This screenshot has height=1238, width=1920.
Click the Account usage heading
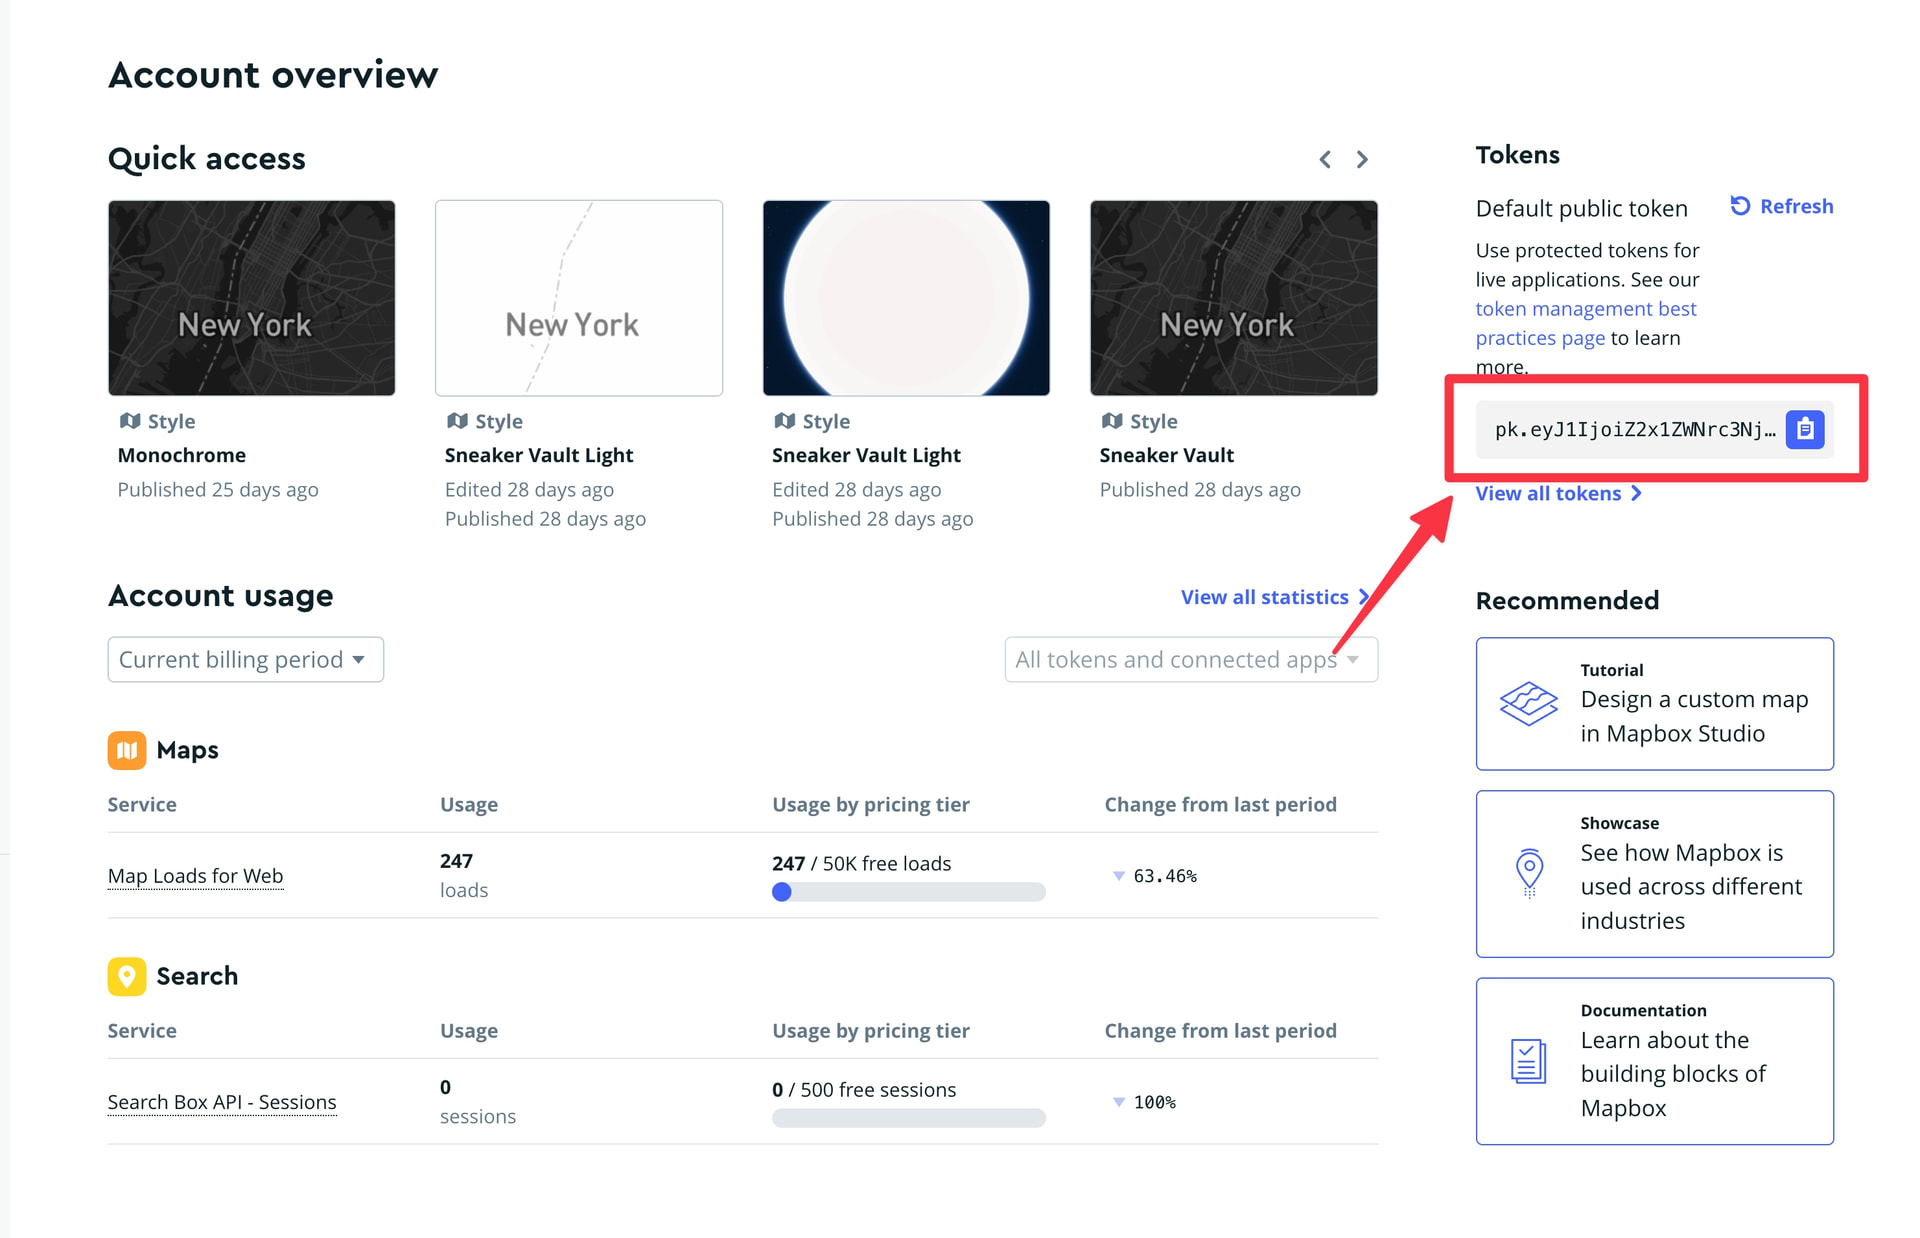(x=221, y=596)
